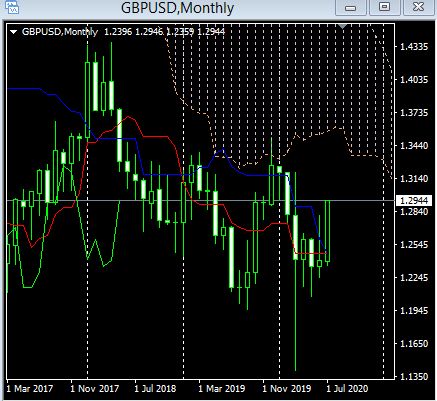Viewport: 437px width, 401px height.
Task: Click the 1 Mar 2017 date label
Action: pyautogui.click(x=29, y=388)
